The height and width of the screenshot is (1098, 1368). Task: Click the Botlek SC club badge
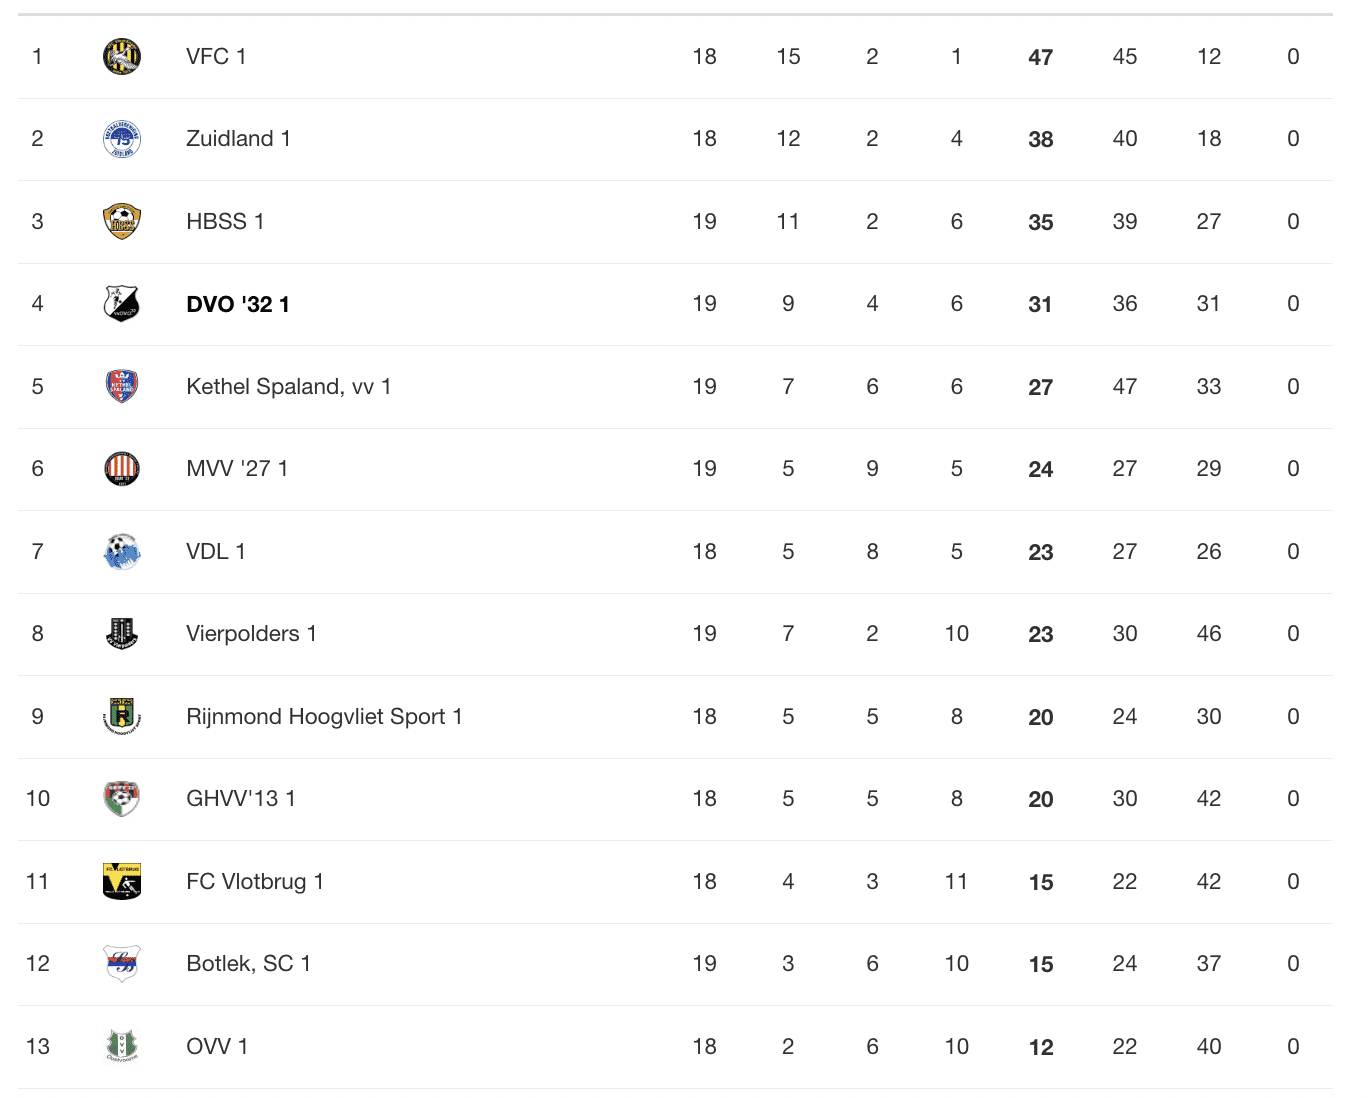pos(122,964)
